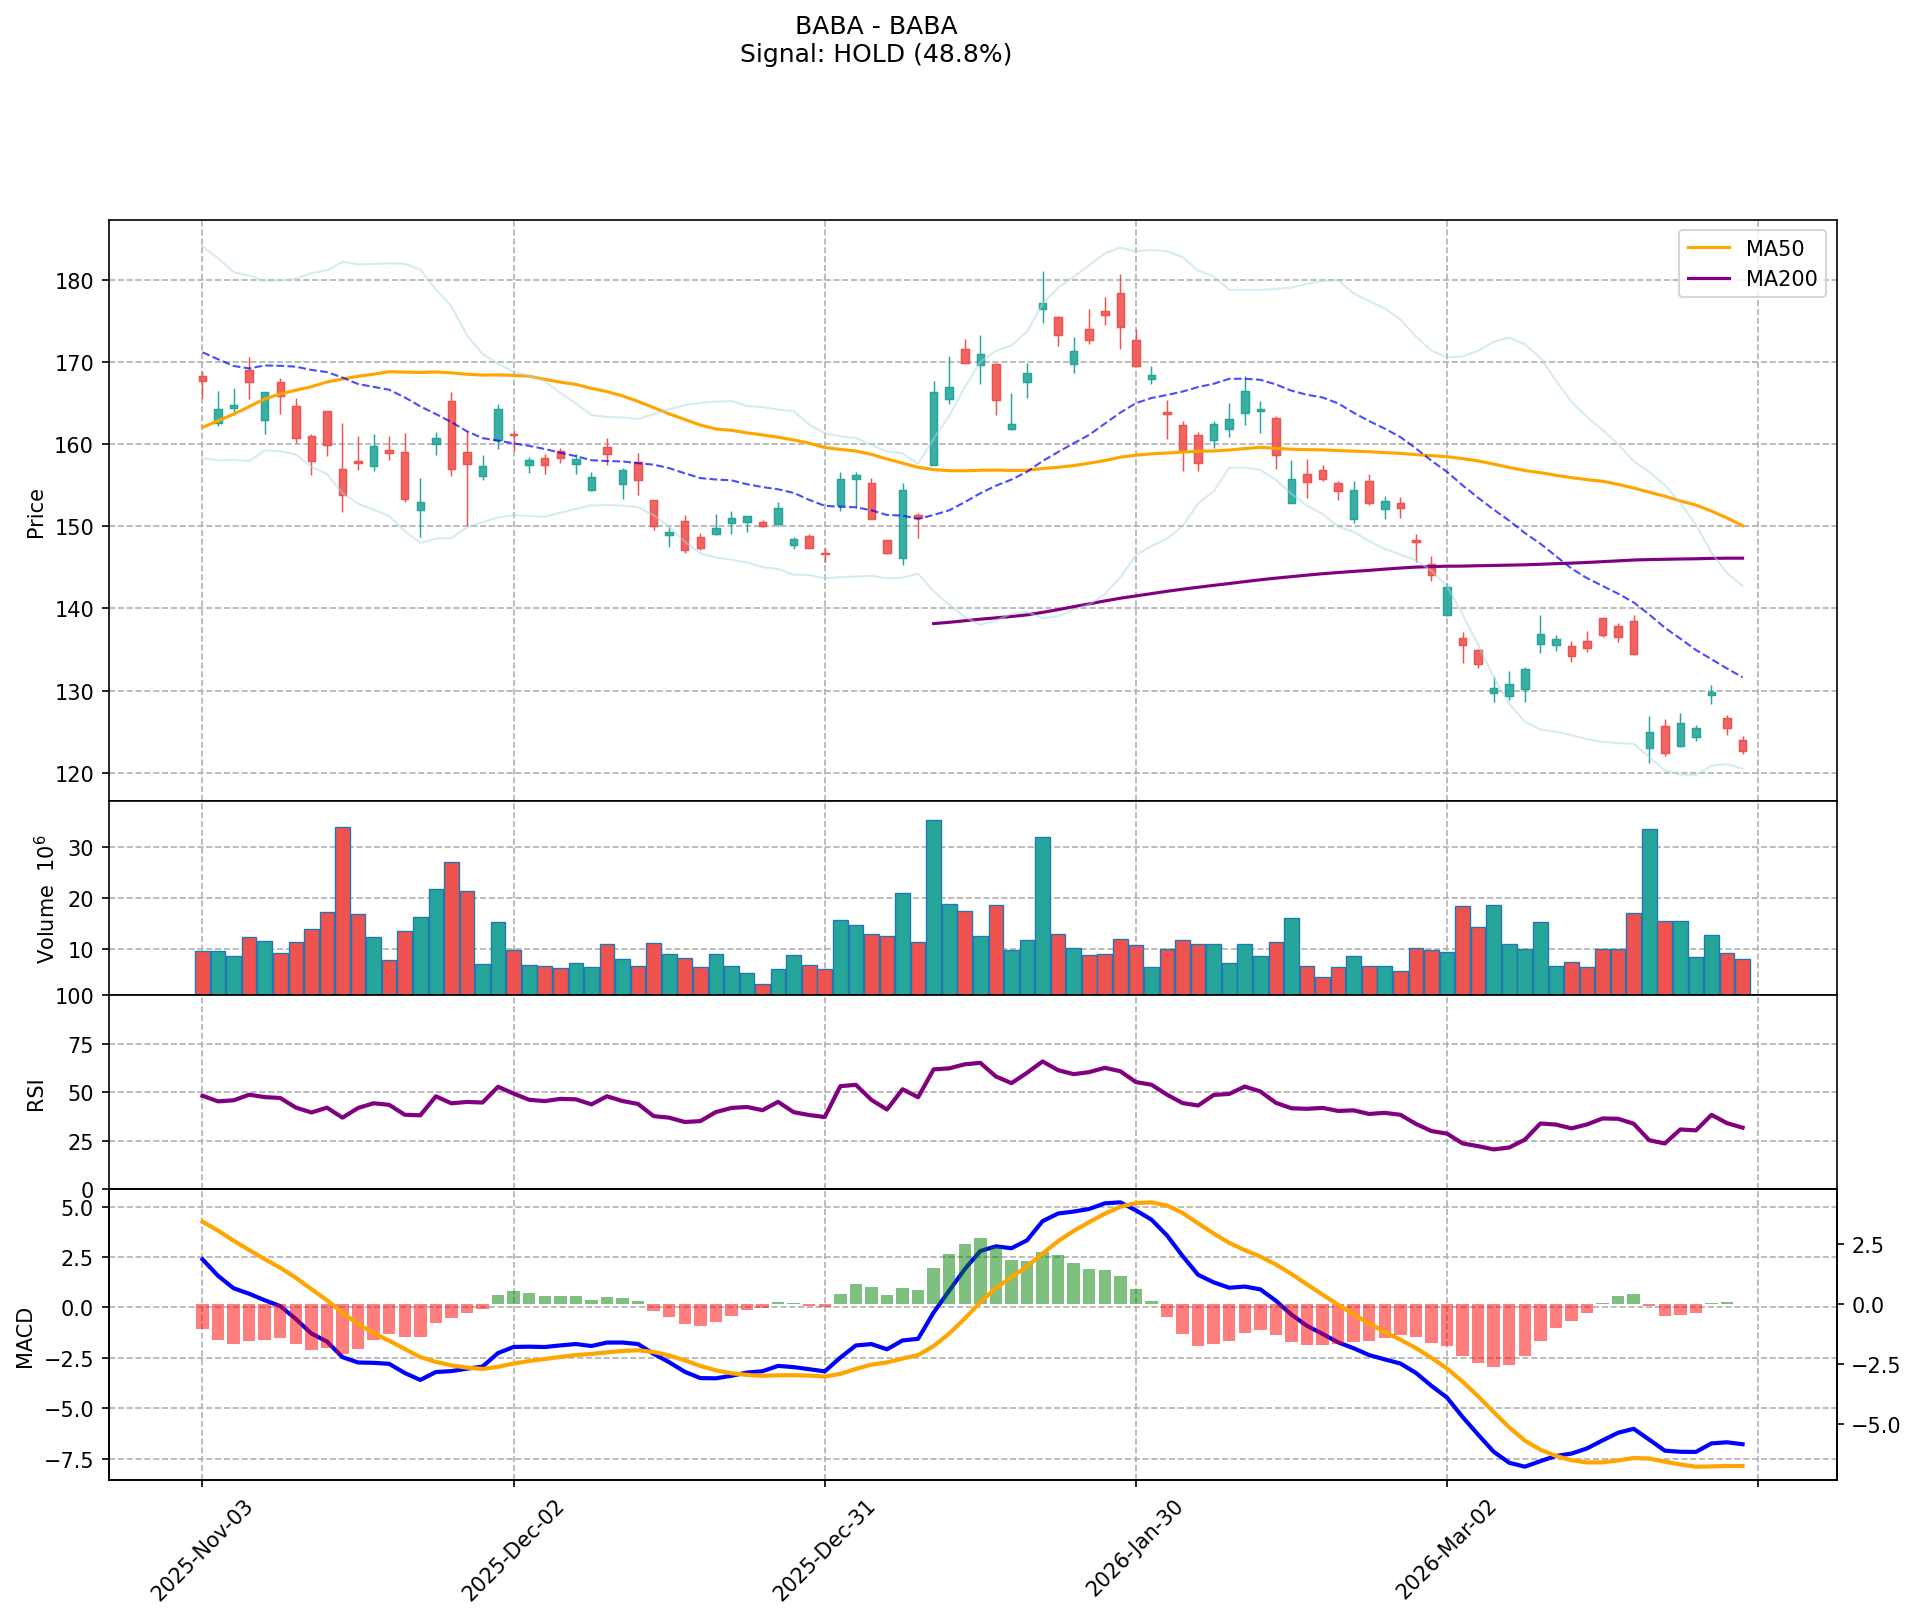Click the Signal: HOLD (48.8%) text
Screen dimensions: 1916x1619
[x=875, y=54]
